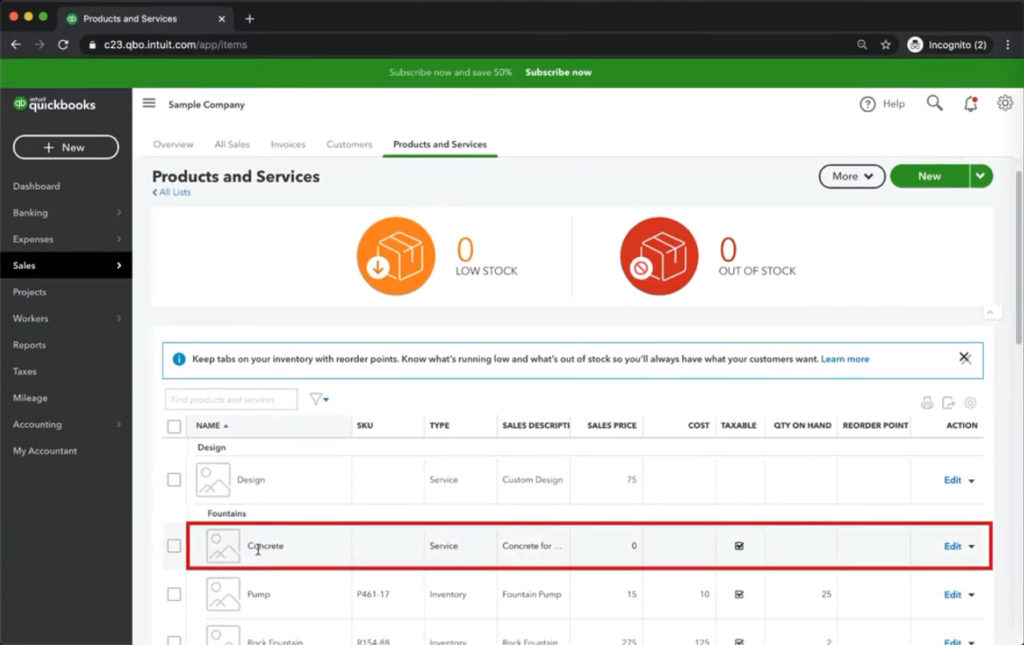Check the Concrete row checkbox
1024x645 pixels.
[174, 546]
